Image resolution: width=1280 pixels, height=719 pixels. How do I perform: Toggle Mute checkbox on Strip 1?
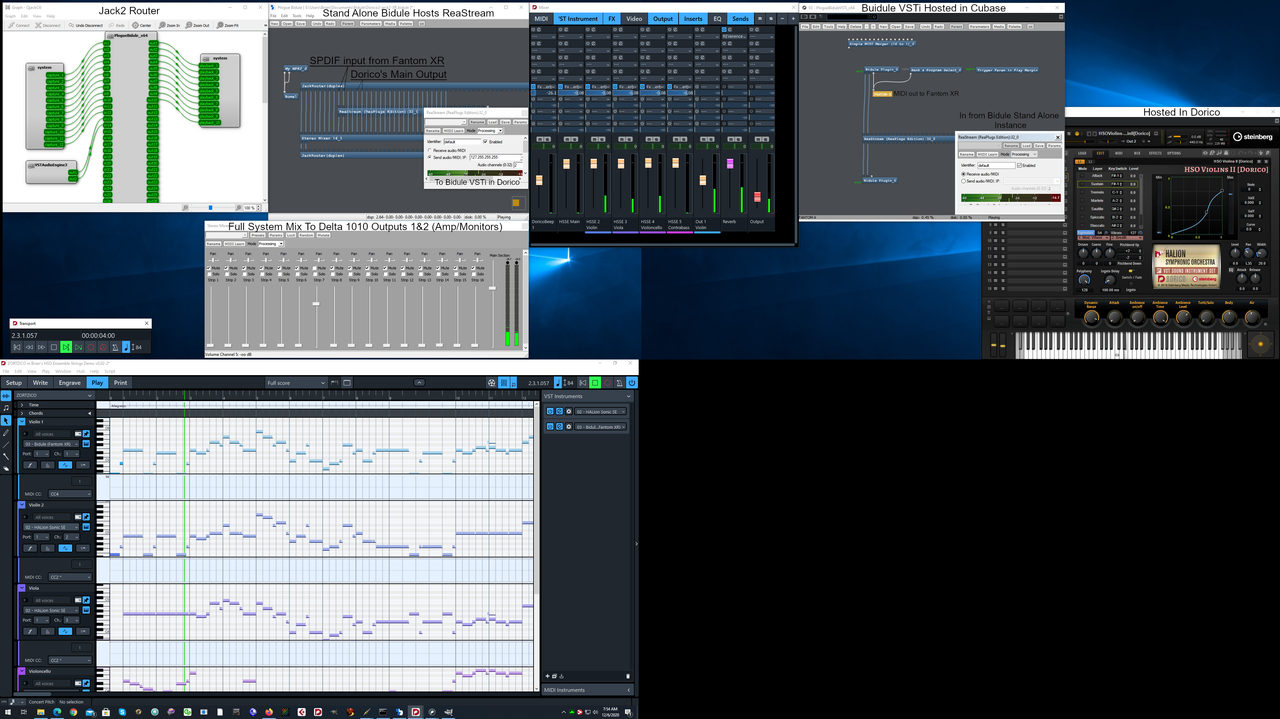pos(208,267)
